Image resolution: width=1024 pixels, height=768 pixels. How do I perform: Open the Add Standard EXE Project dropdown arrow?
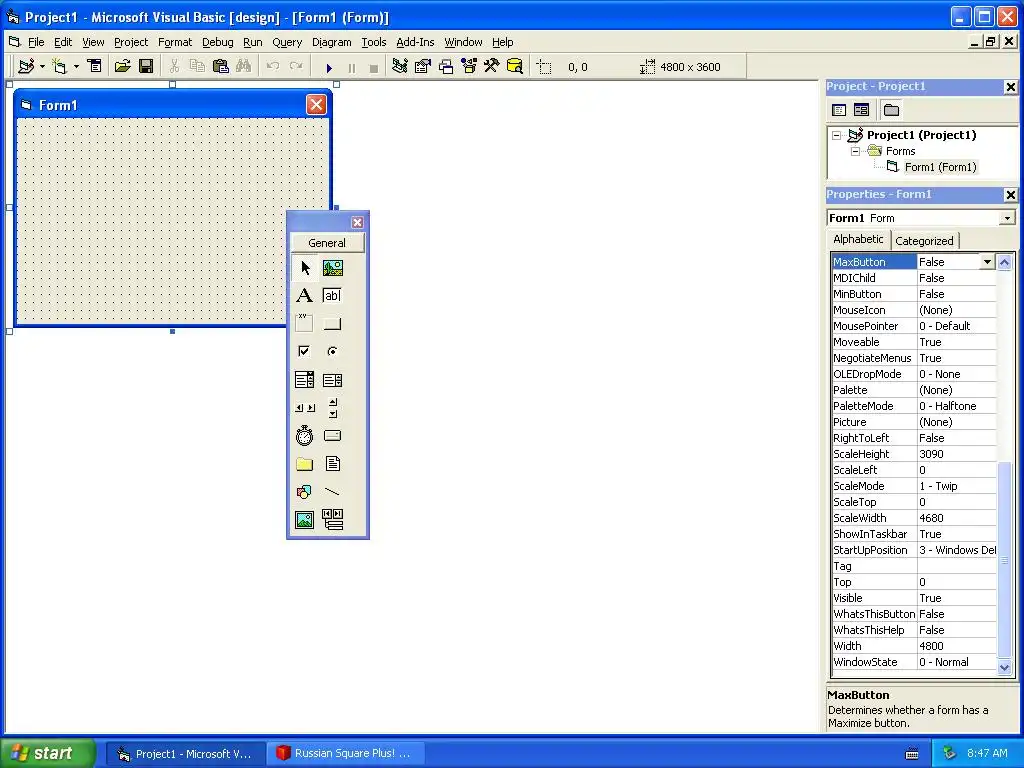tap(42, 67)
